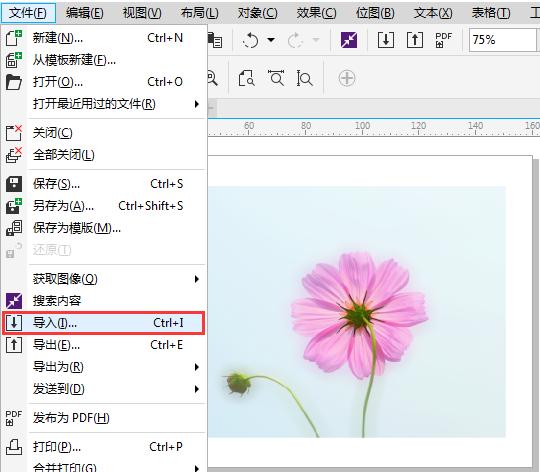Choose 搜索内容 menu entry
Image resolution: width=540 pixels, height=472 pixels.
[x=104, y=301]
